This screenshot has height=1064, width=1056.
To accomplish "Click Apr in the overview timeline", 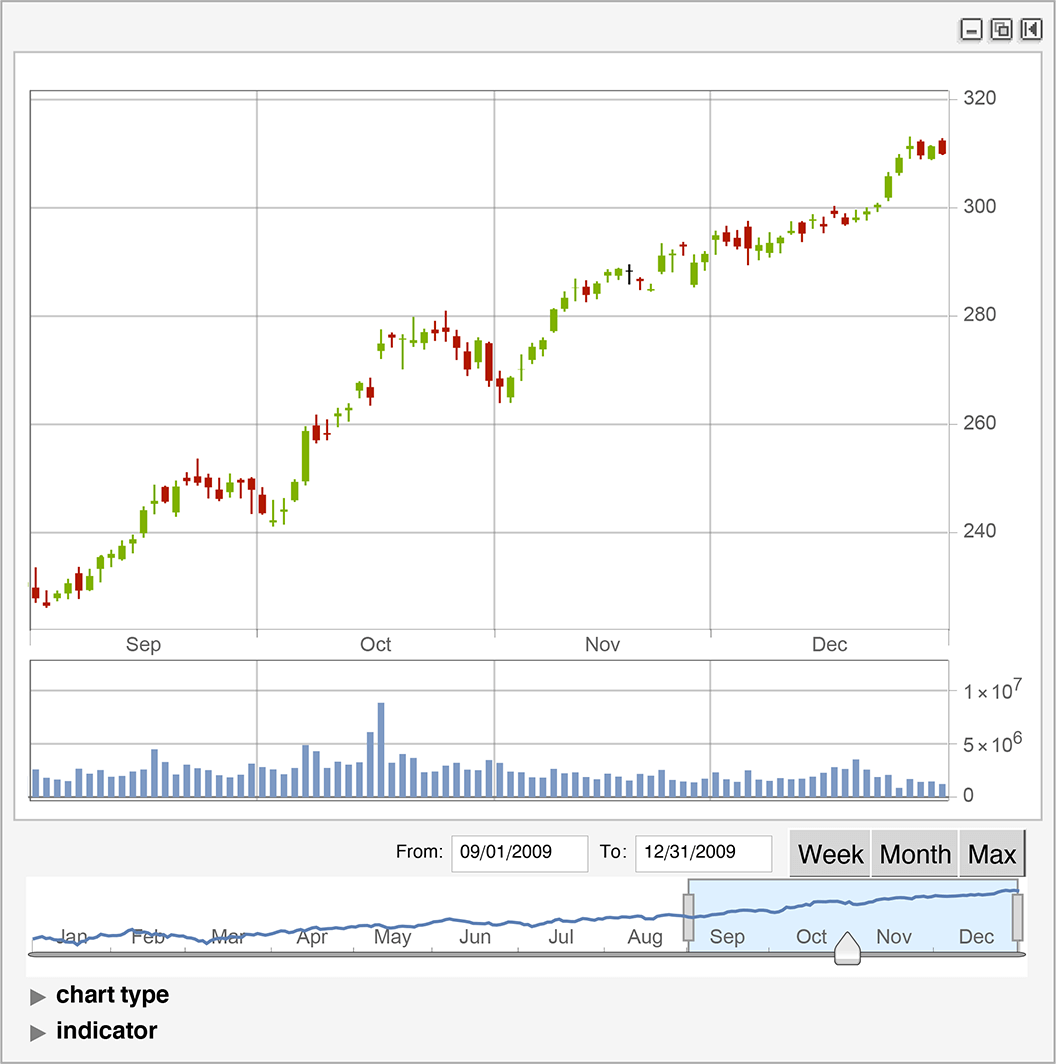I will click(x=312, y=938).
